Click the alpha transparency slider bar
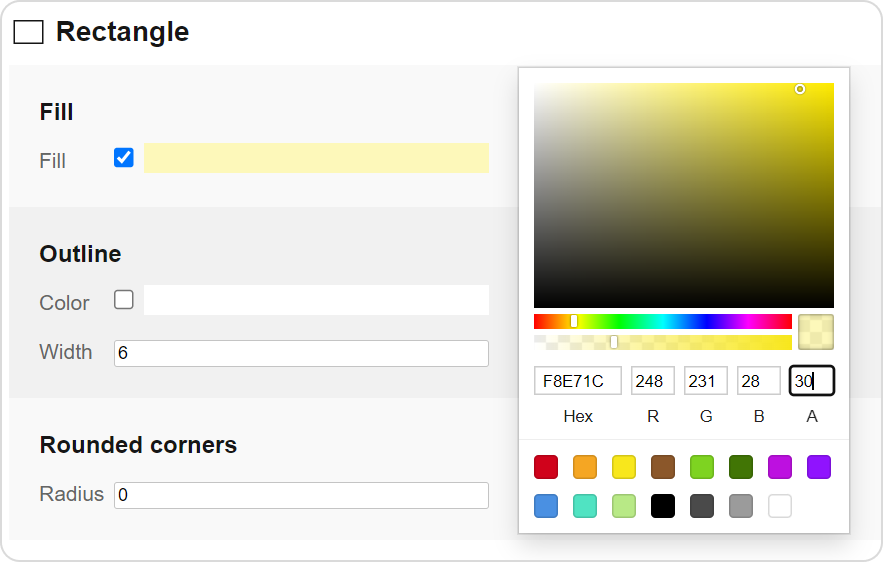Image resolution: width=883 pixels, height=562 pixels. [662, 342]
